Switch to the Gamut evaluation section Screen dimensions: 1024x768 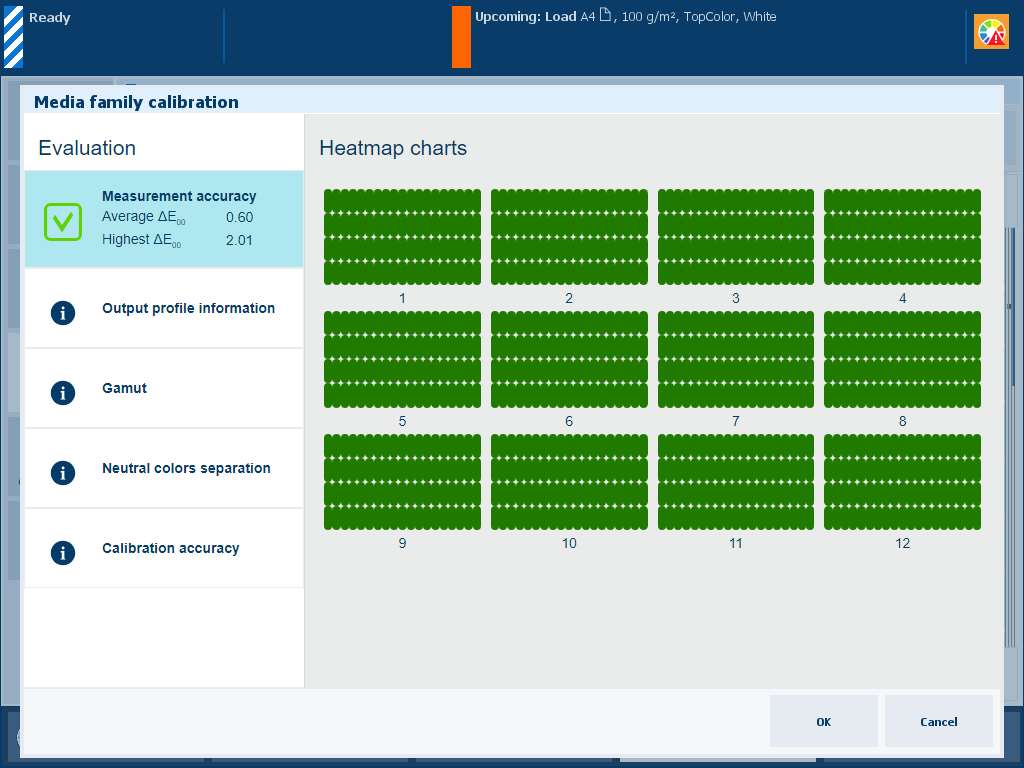[x=124, y=388]
